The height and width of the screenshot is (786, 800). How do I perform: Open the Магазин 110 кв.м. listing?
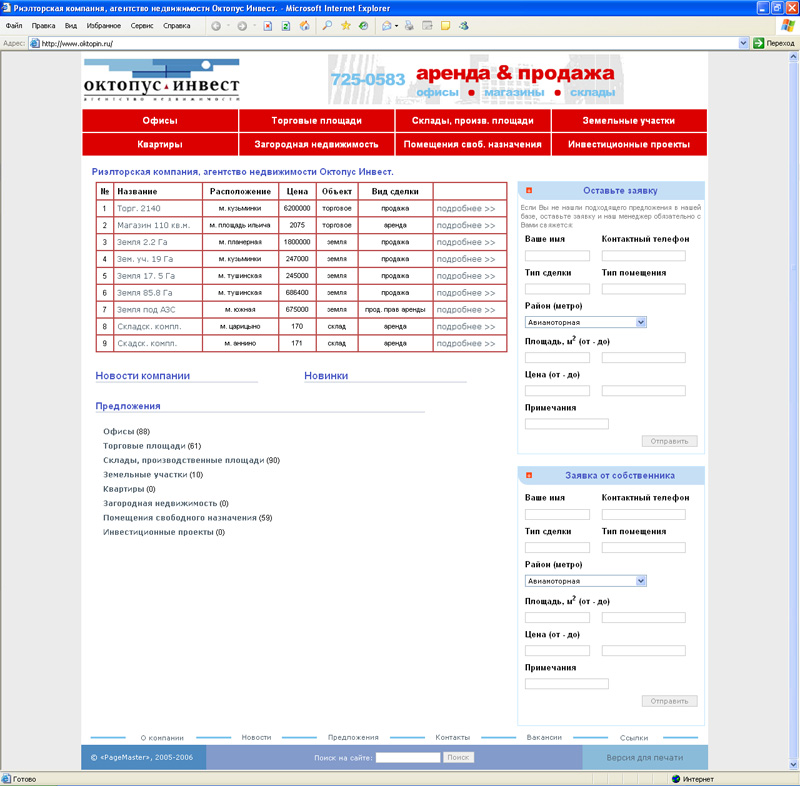point(154,225)
